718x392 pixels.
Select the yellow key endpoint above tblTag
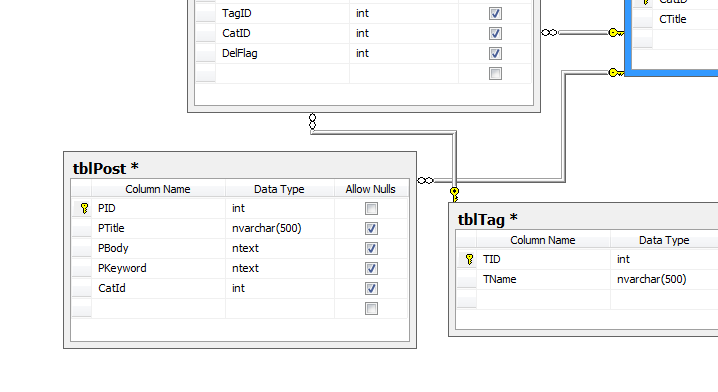454,194
